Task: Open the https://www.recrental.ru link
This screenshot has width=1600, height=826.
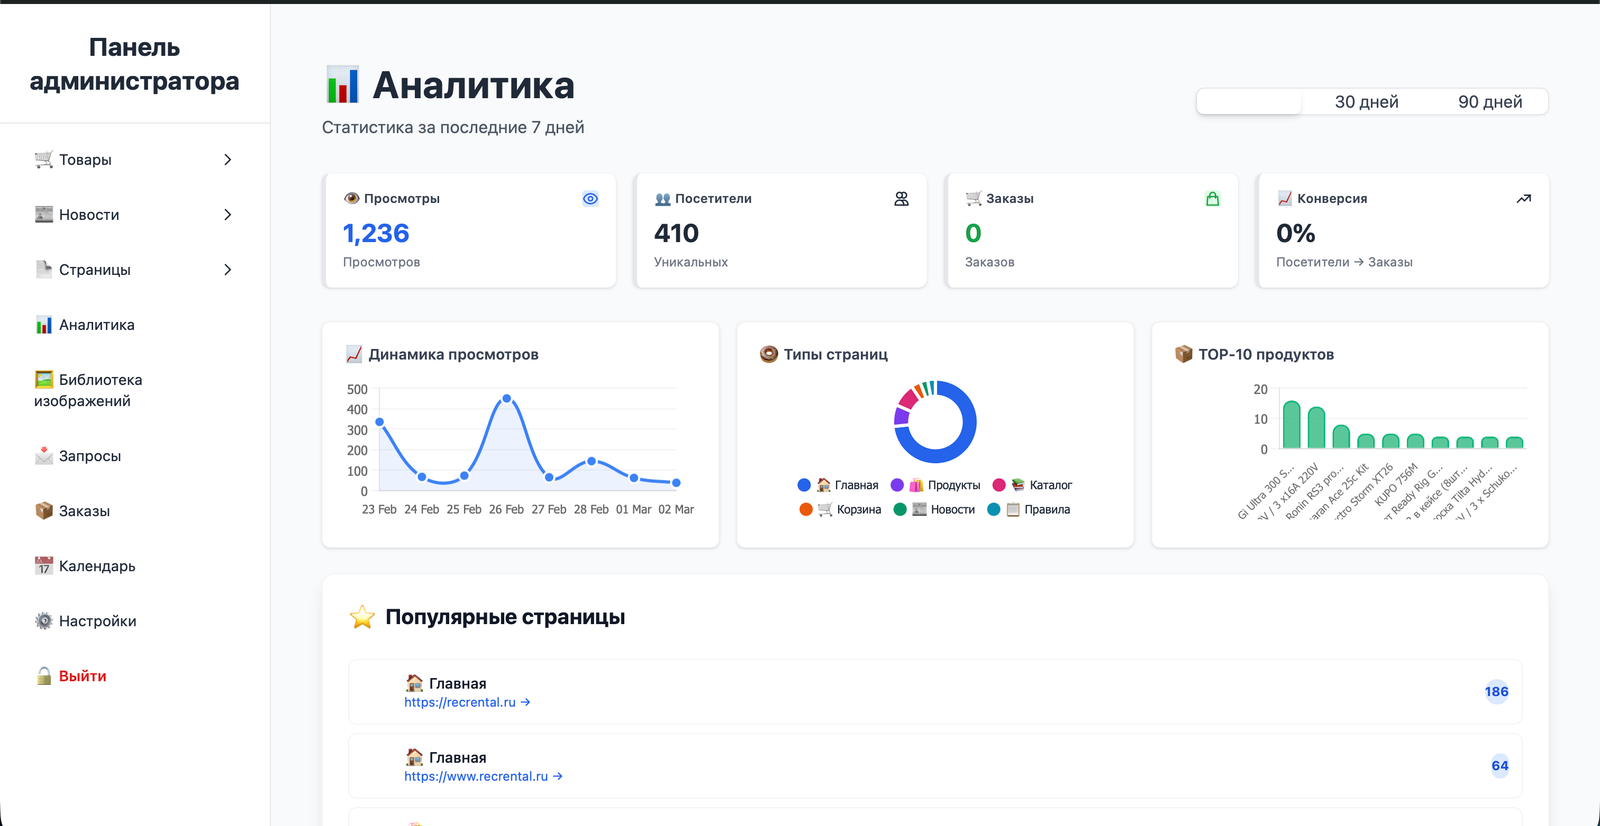Action: [483, 776]
